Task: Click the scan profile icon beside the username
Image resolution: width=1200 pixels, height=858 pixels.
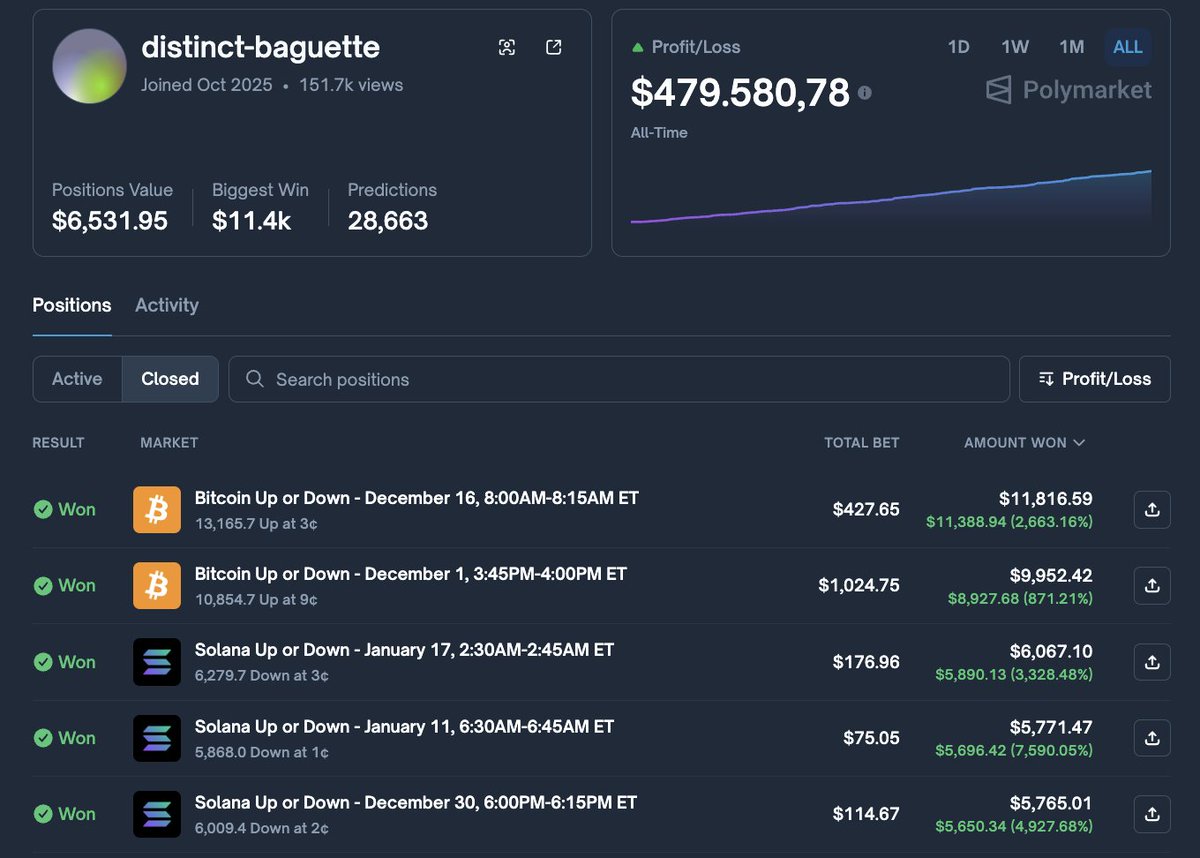Action: tap(507, 47)
